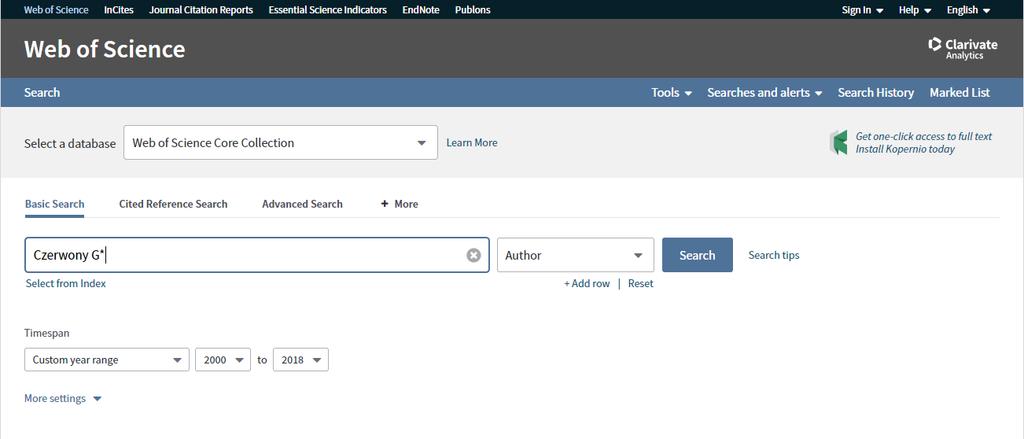Open the English language dropdown

click(968, 10)
